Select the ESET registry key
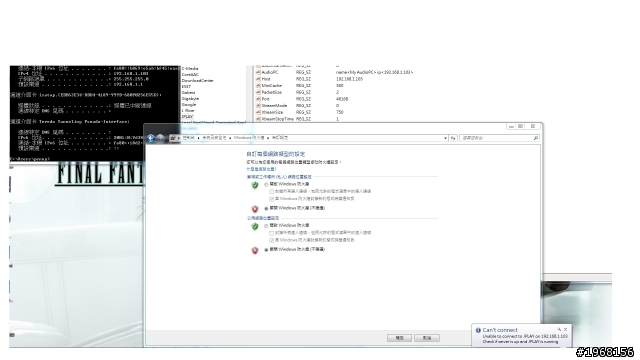 186,87
